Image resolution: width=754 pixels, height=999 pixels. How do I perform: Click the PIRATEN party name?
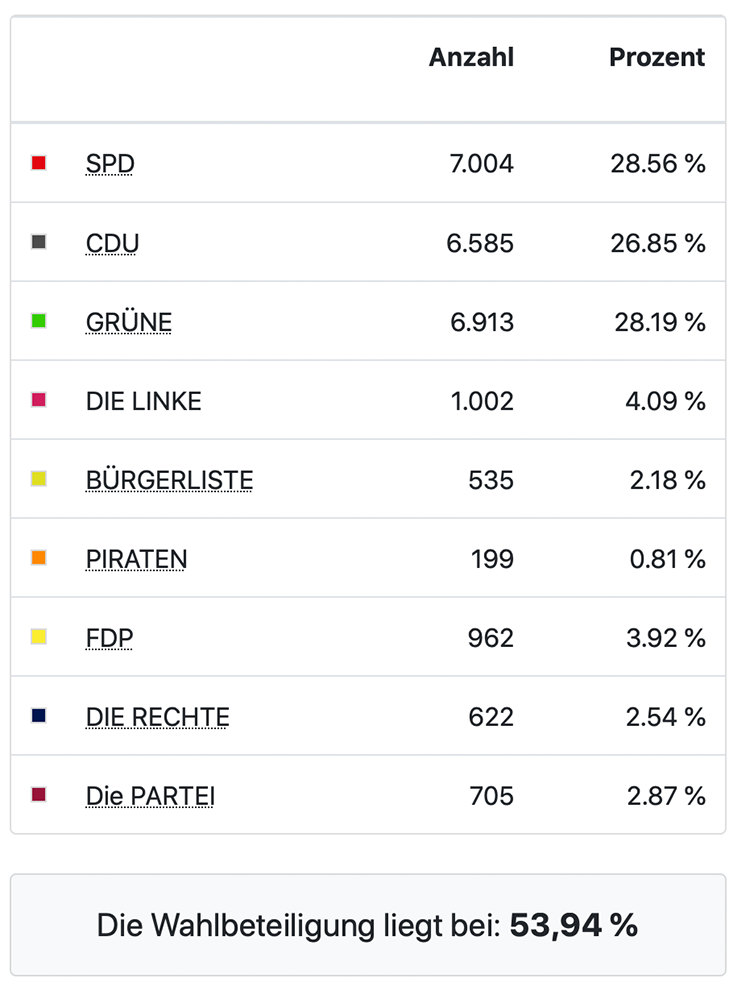136,559
